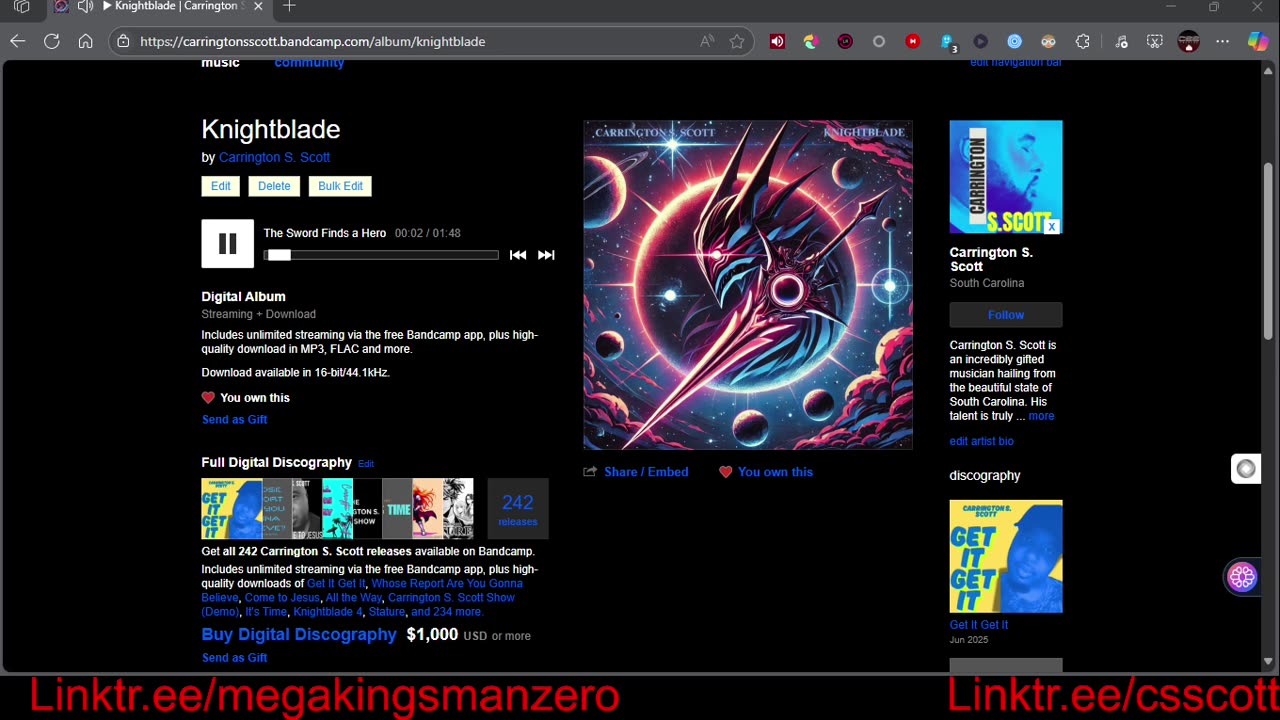Screen dimensions: 1280x720
Task: Show 'and 234 more' releases
Action: tap(447, 612)
